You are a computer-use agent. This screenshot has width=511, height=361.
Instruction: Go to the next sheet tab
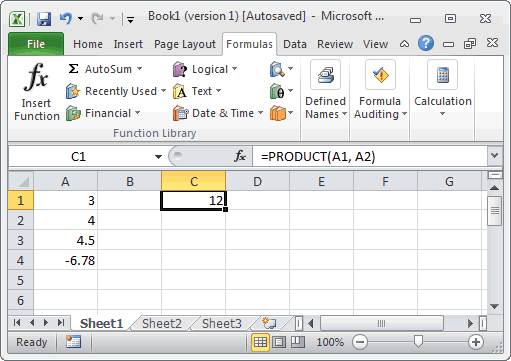point(46,322)
